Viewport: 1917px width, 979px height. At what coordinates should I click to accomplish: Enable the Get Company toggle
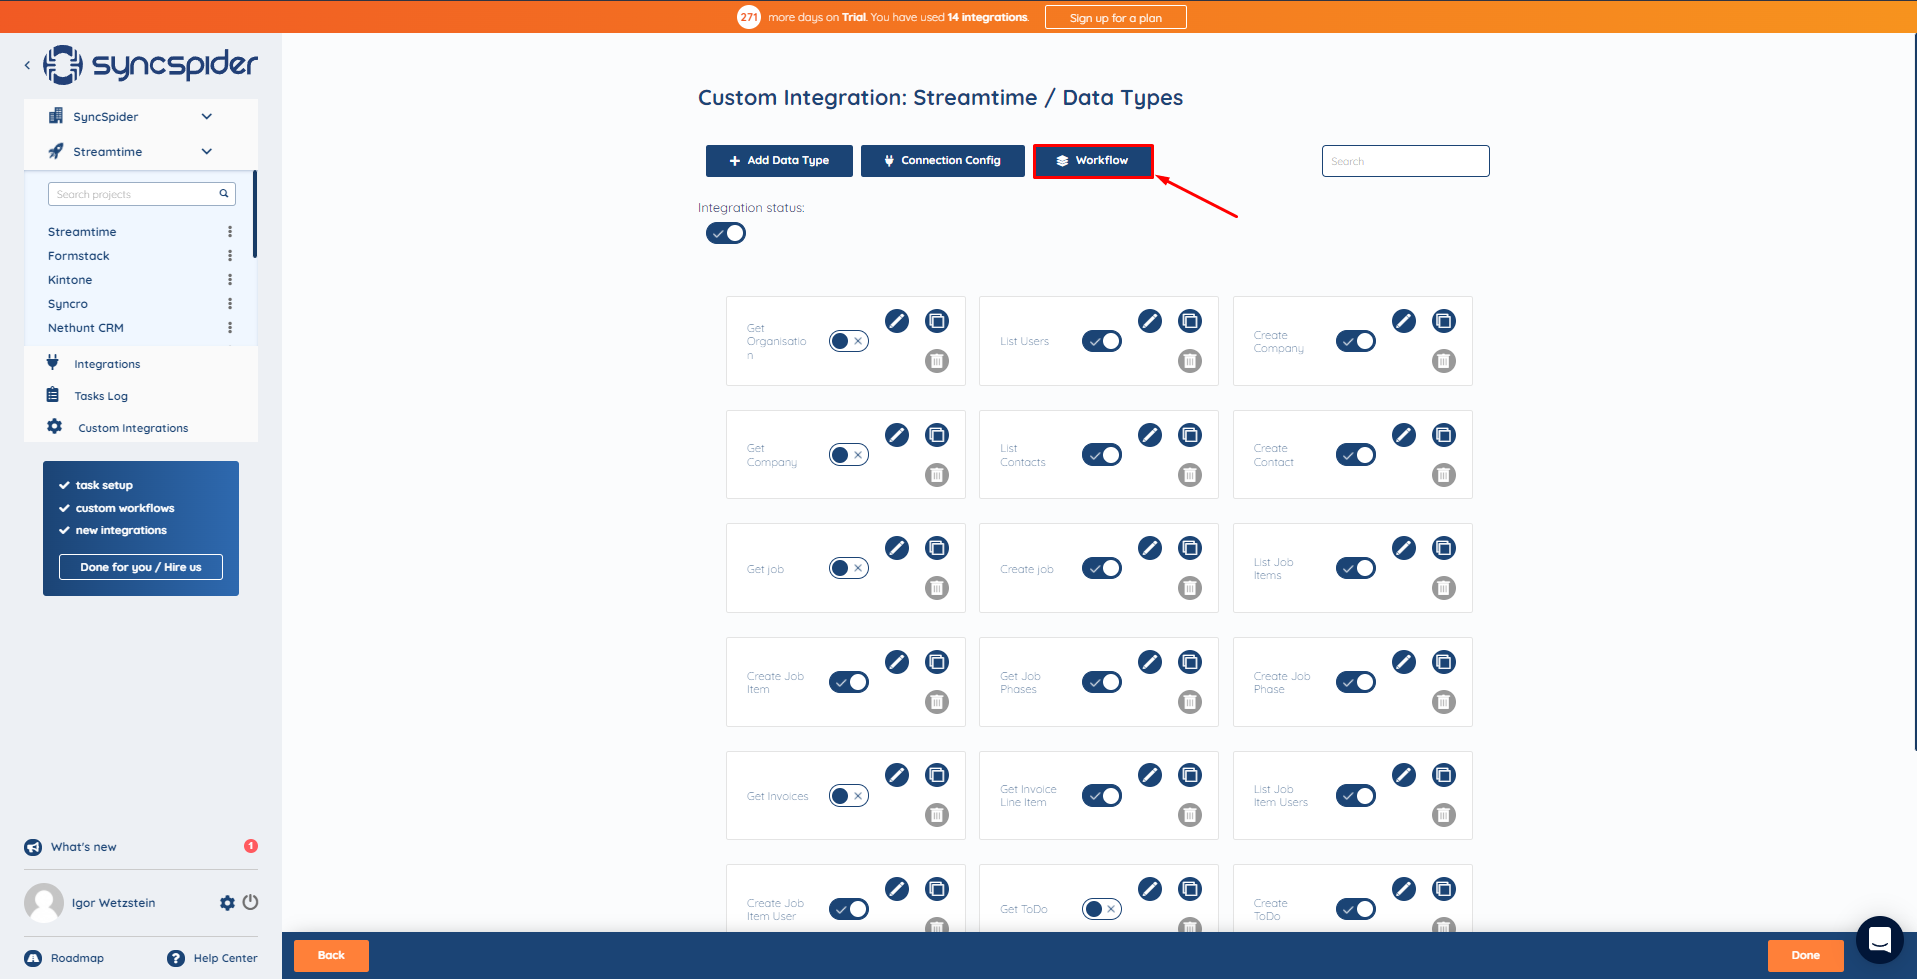click(x=849, y=455)
